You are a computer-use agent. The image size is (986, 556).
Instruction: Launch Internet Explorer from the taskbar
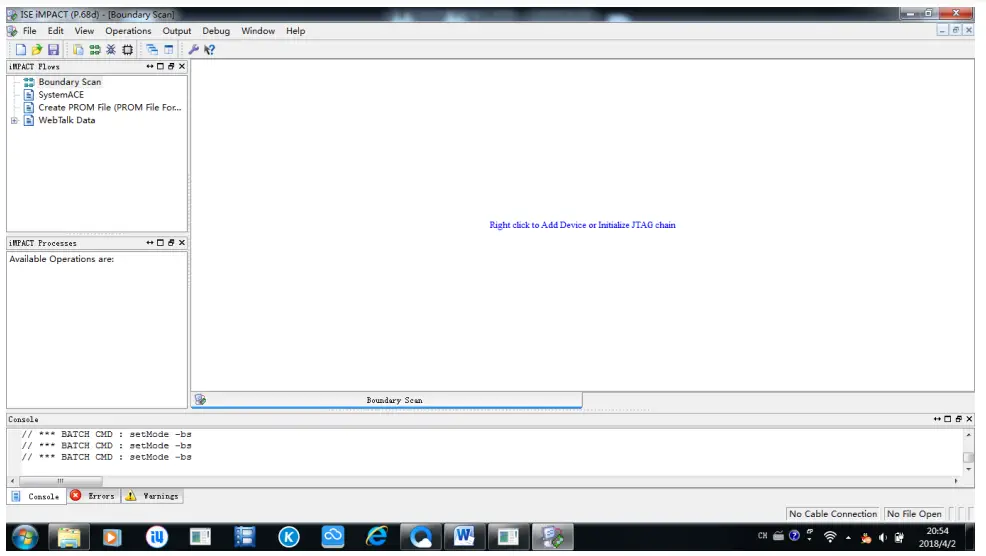point(377,537)
